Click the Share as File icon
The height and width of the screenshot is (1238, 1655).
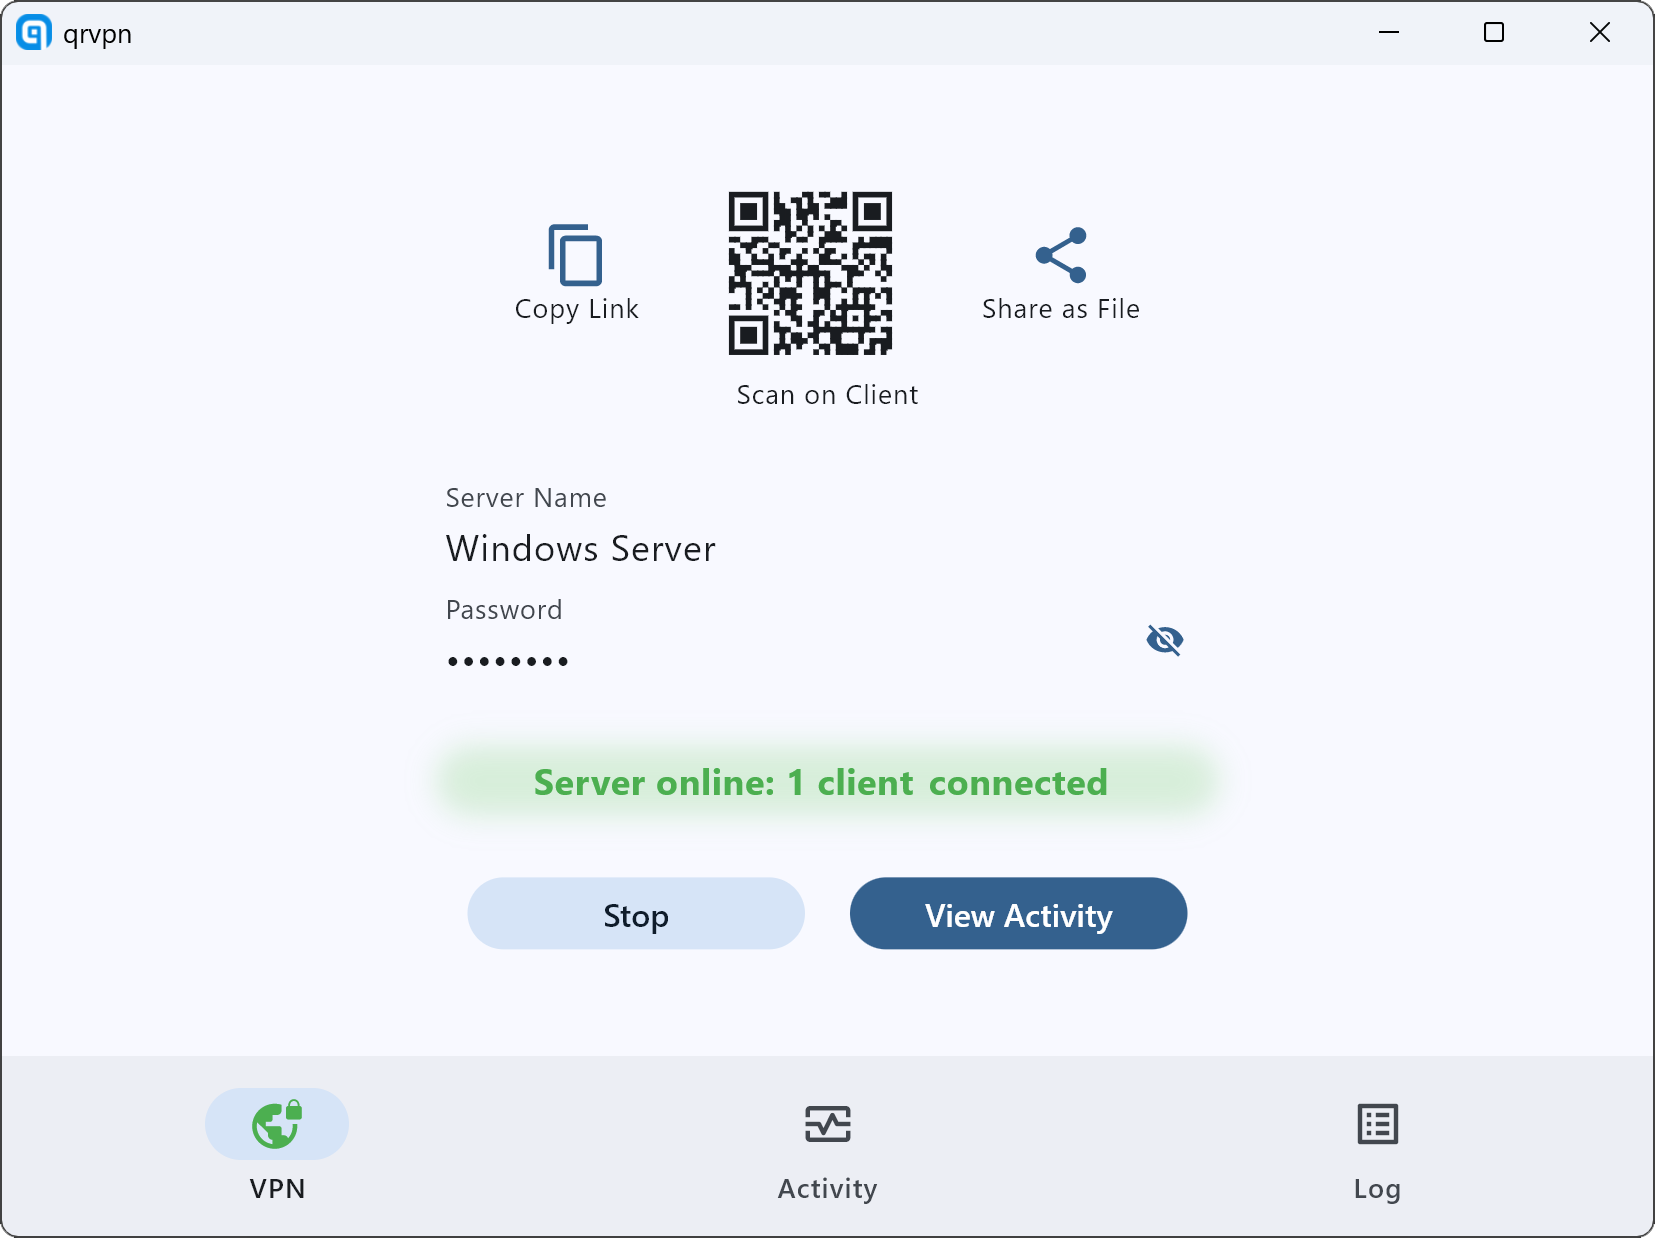coord(1061,255)
